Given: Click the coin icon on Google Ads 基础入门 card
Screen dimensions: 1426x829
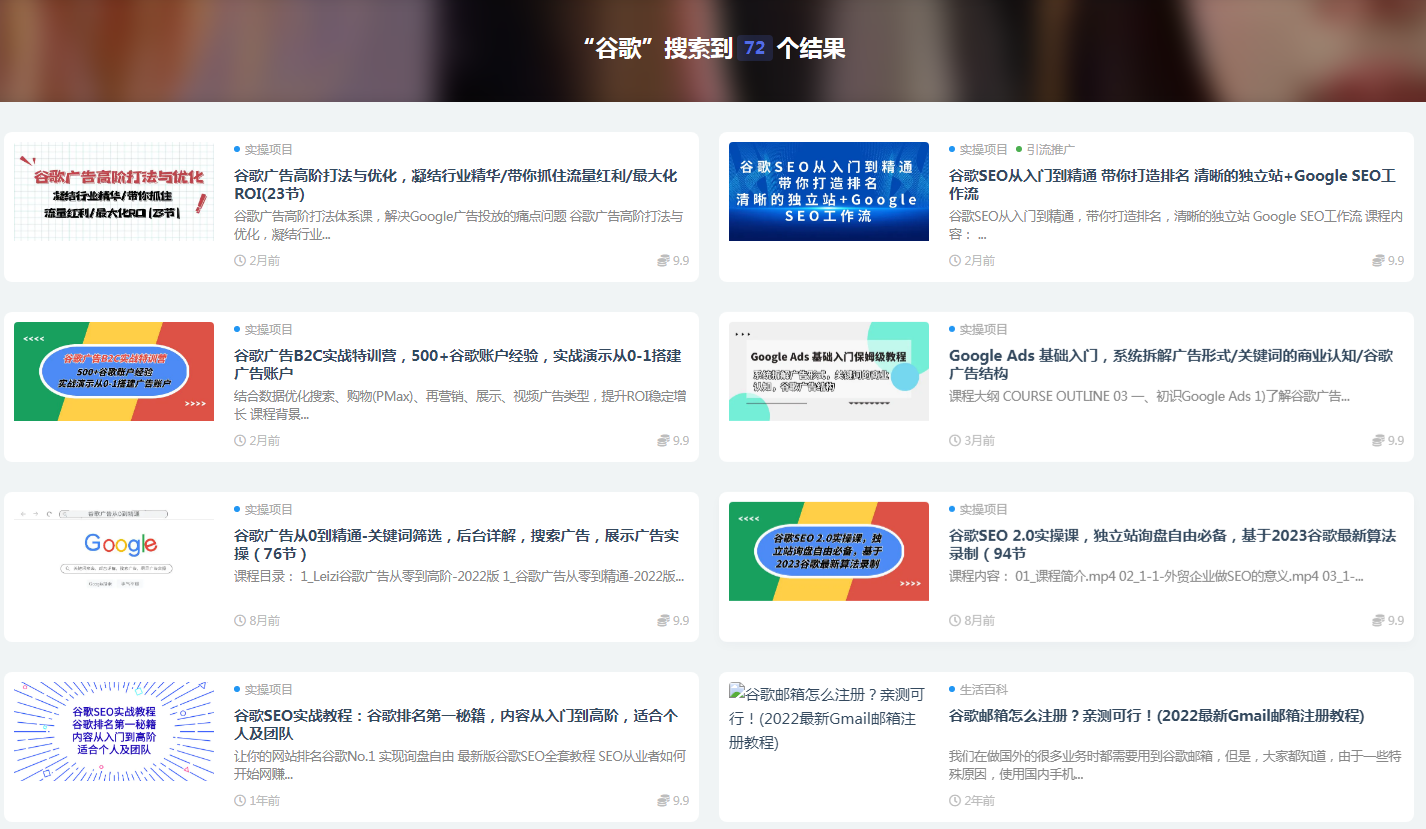Looking at the screenshot, I should click(1378, 441).
